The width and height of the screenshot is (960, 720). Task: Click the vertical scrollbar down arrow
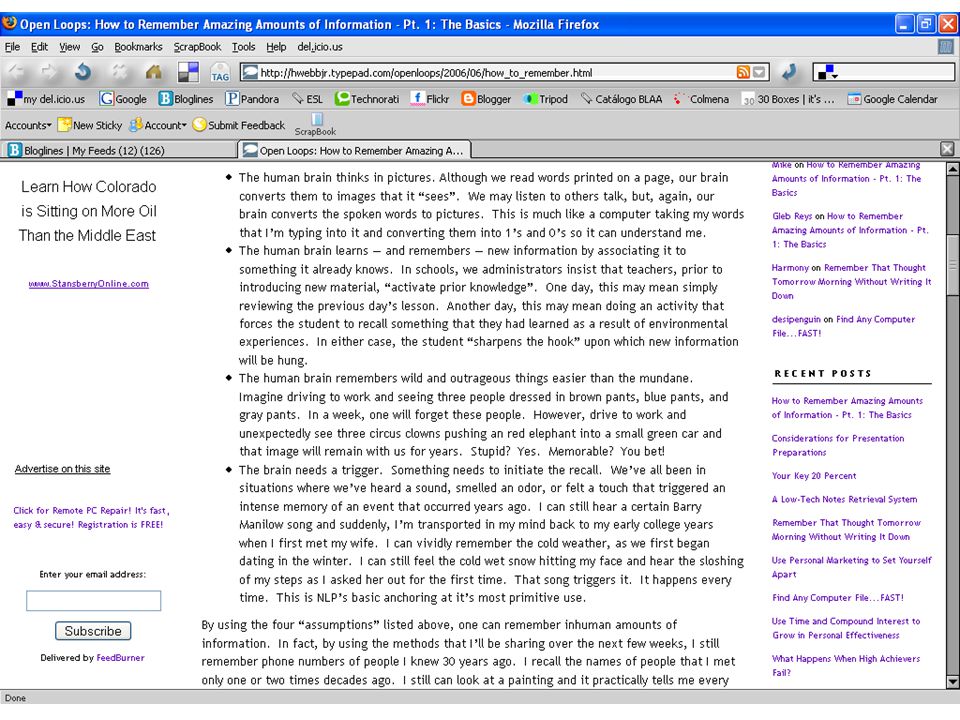click(x=953, y=681)
